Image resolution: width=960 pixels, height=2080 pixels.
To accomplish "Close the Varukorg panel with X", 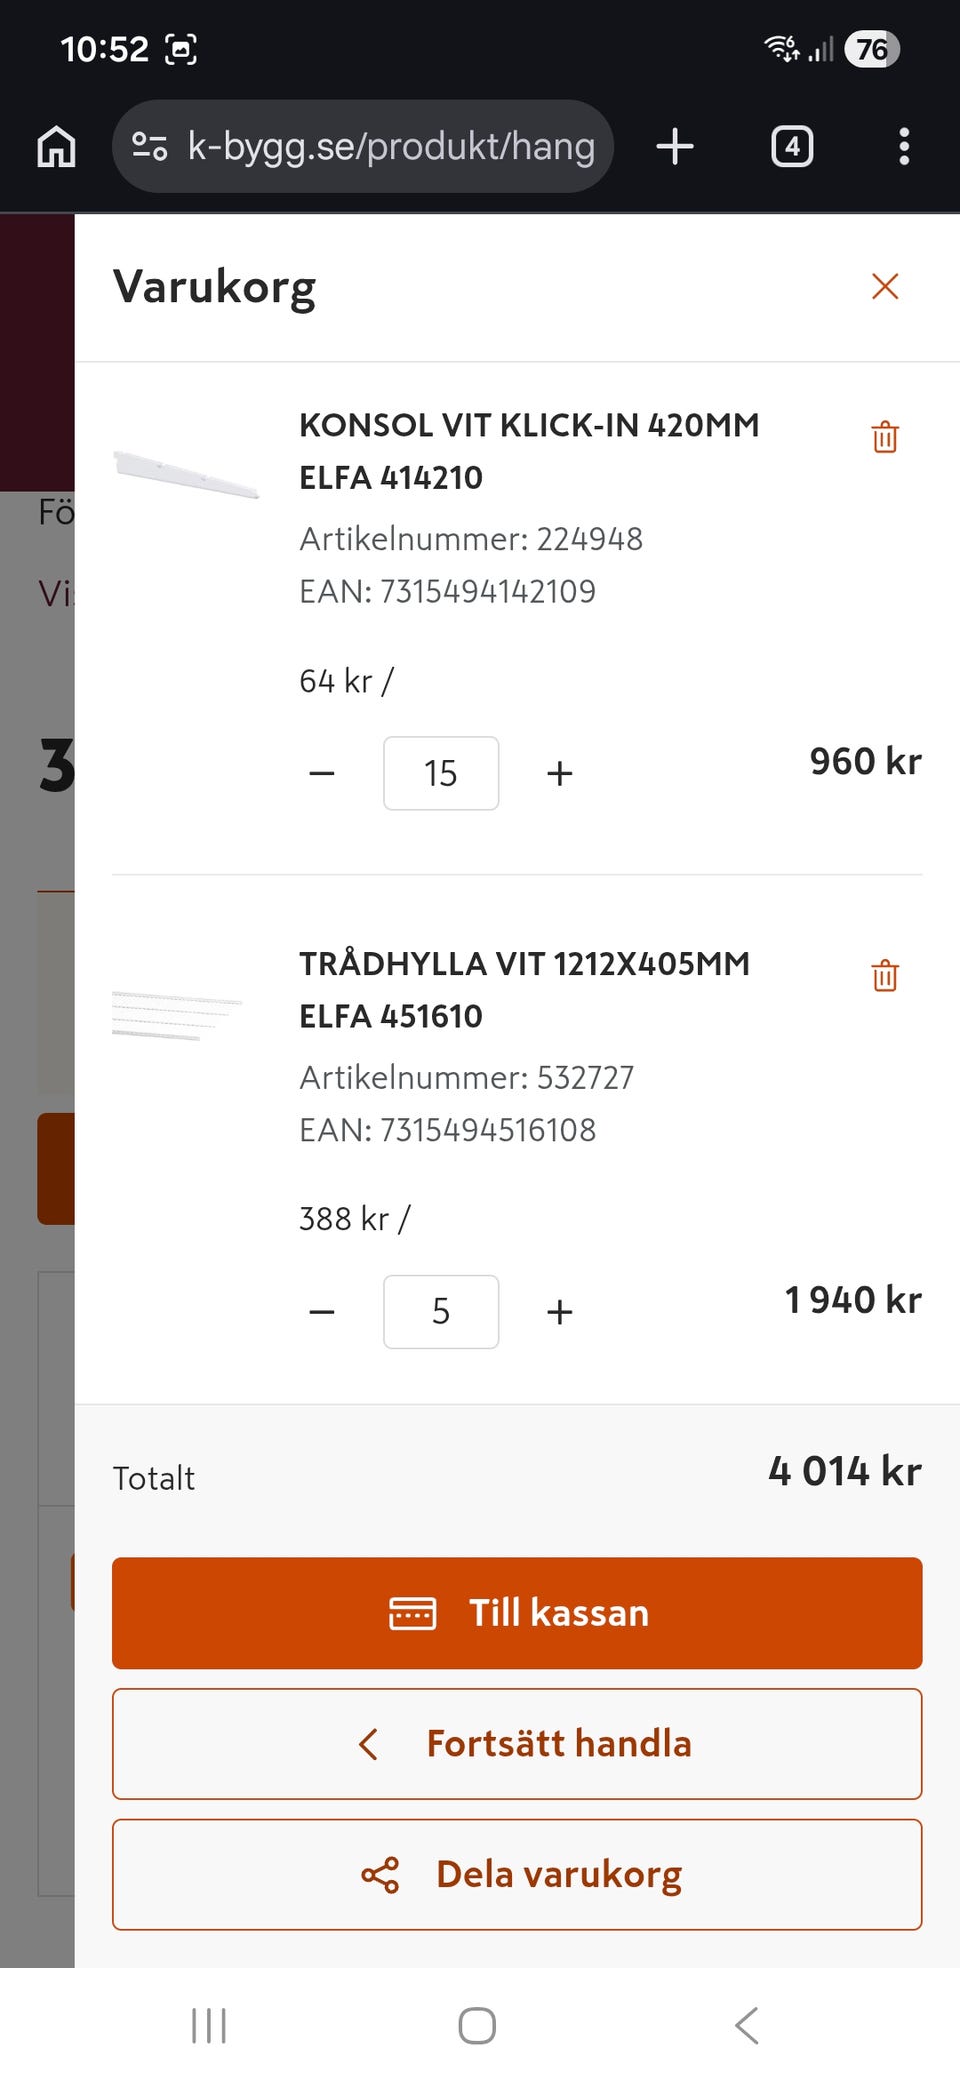I will click(x=885, y=286).
